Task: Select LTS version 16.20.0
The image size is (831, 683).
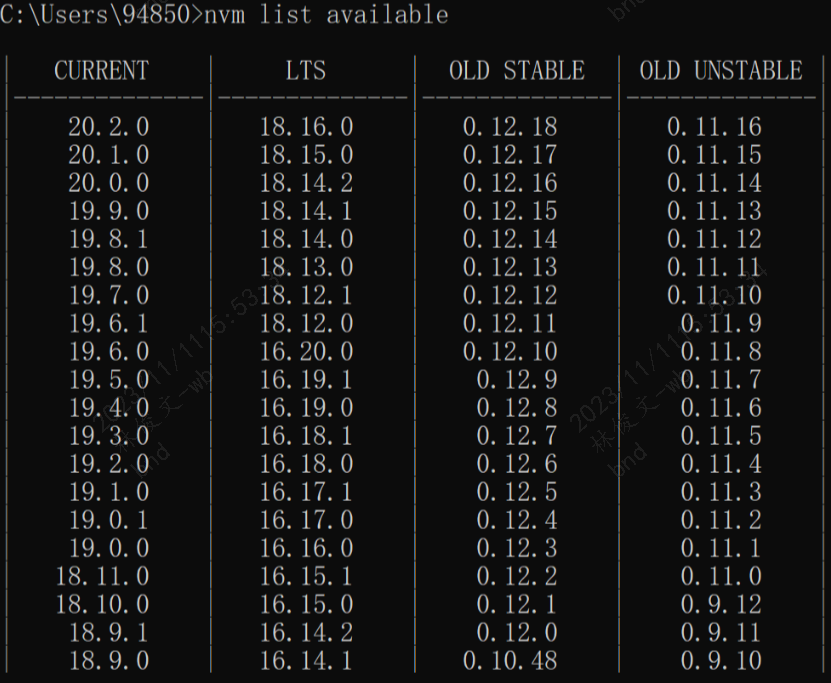Action: click(306, 352)
